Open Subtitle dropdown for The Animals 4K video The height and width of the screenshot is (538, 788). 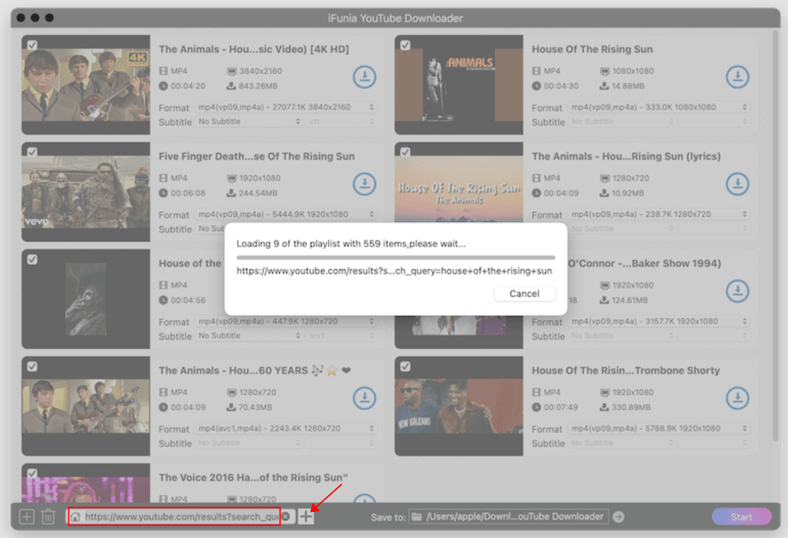pos(248,122)
